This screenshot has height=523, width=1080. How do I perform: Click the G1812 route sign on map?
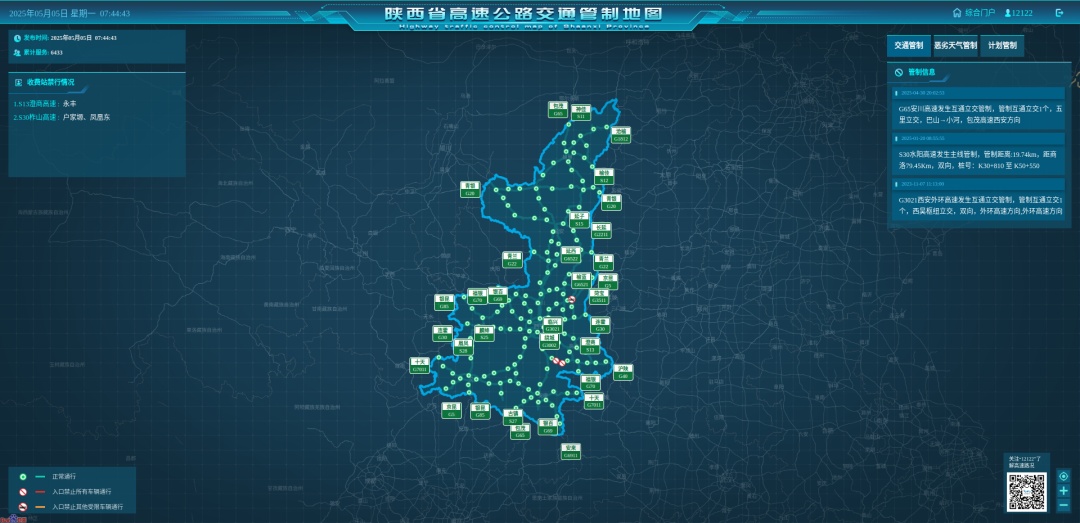pos(621,135)
